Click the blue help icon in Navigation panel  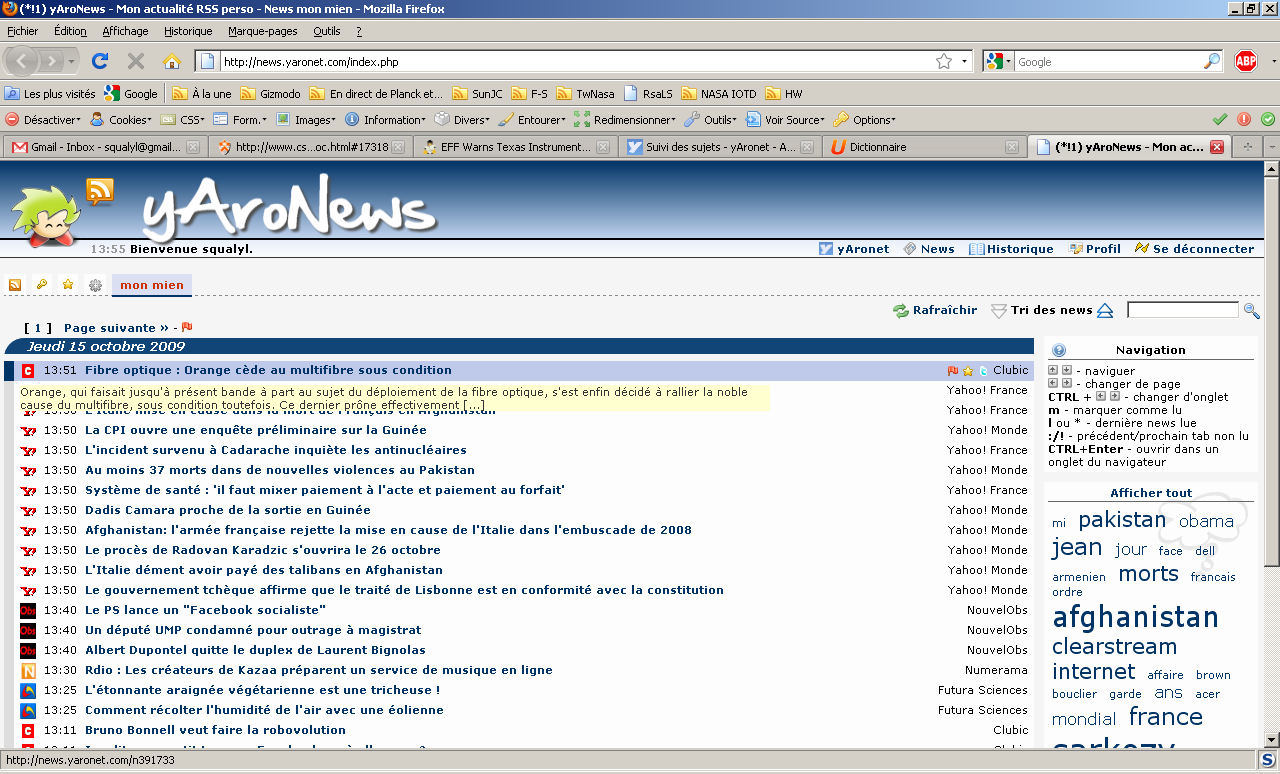[1059, 350]
